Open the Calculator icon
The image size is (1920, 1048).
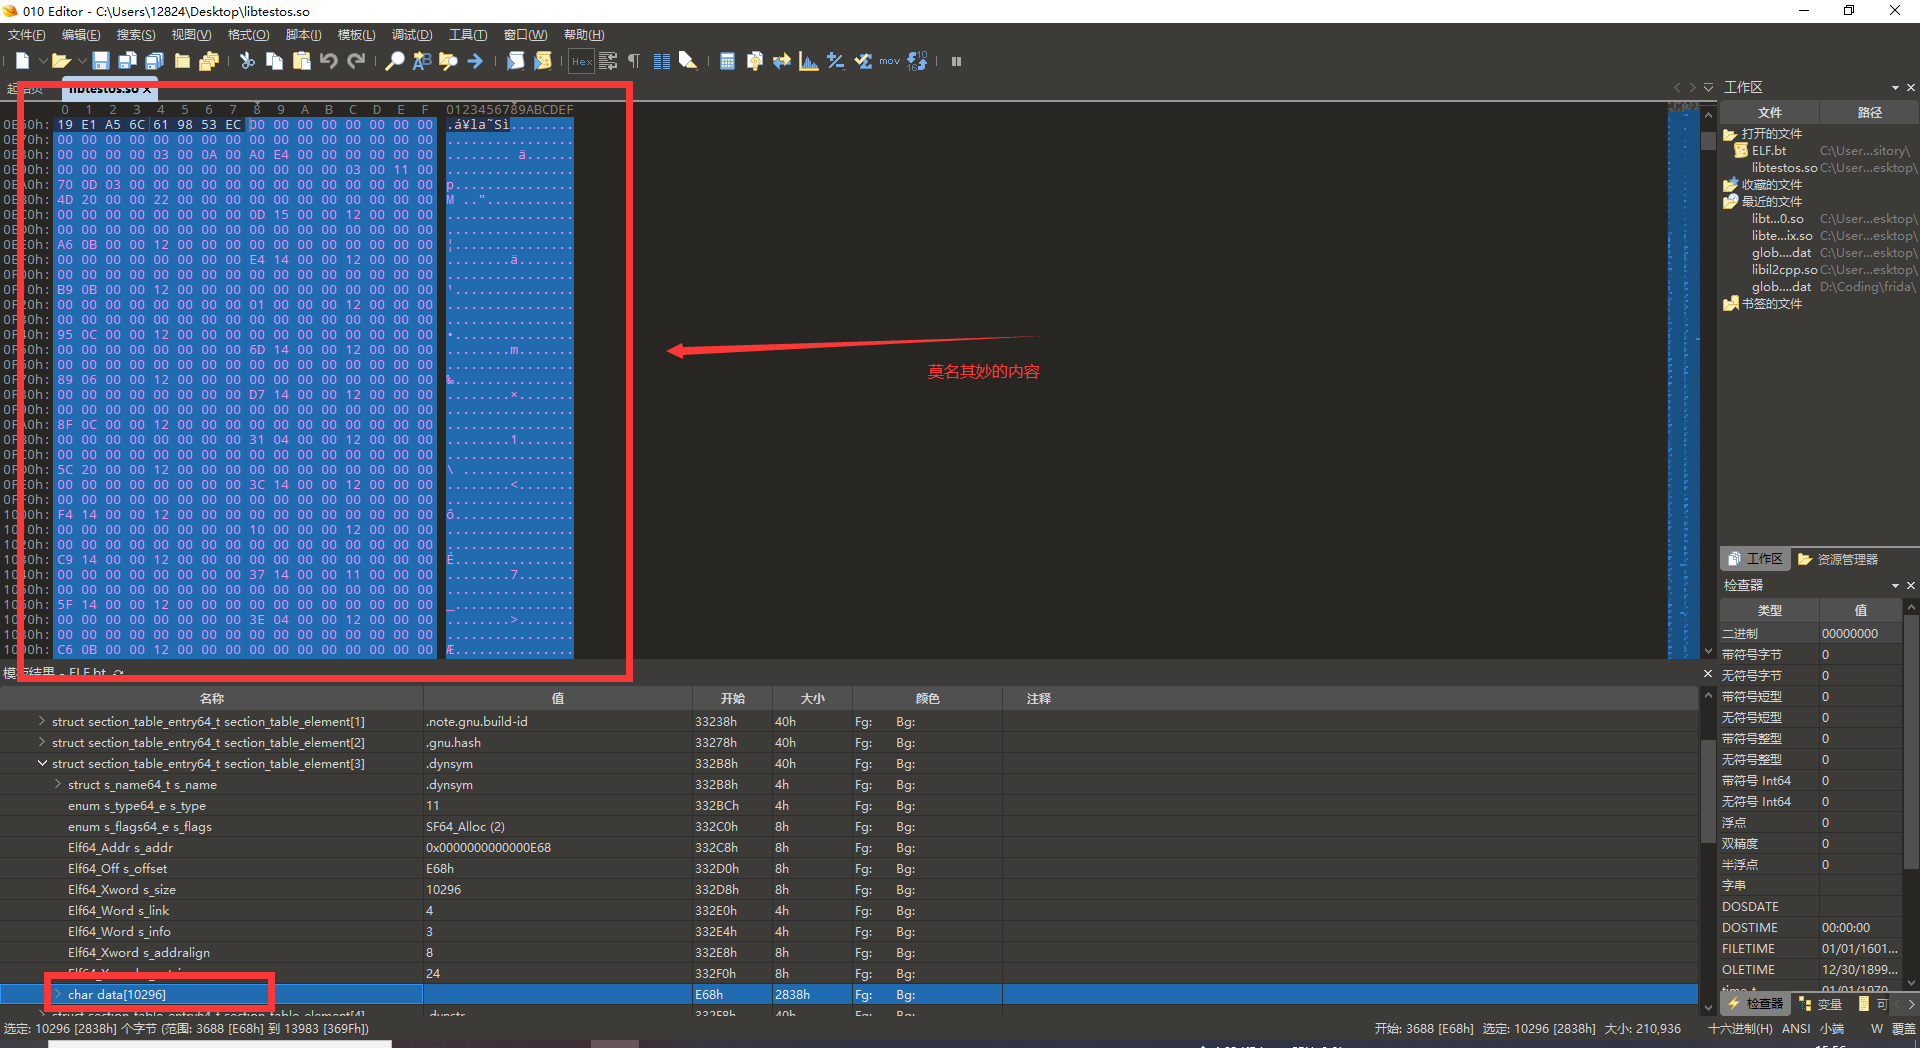(727, 61)
